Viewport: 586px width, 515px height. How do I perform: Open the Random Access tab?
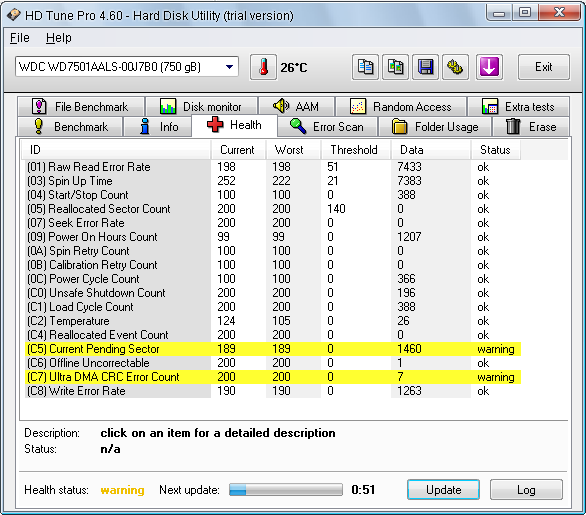pos(401,107)
